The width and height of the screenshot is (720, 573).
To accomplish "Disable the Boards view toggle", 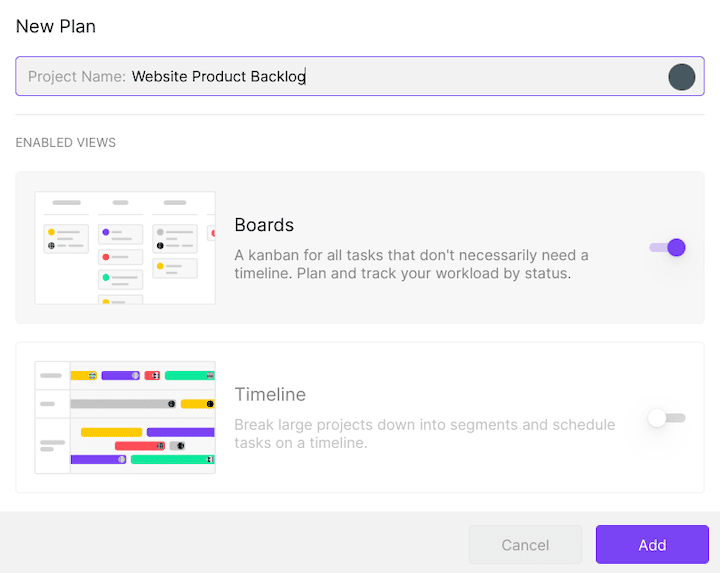I will click(x=668, y=247).
